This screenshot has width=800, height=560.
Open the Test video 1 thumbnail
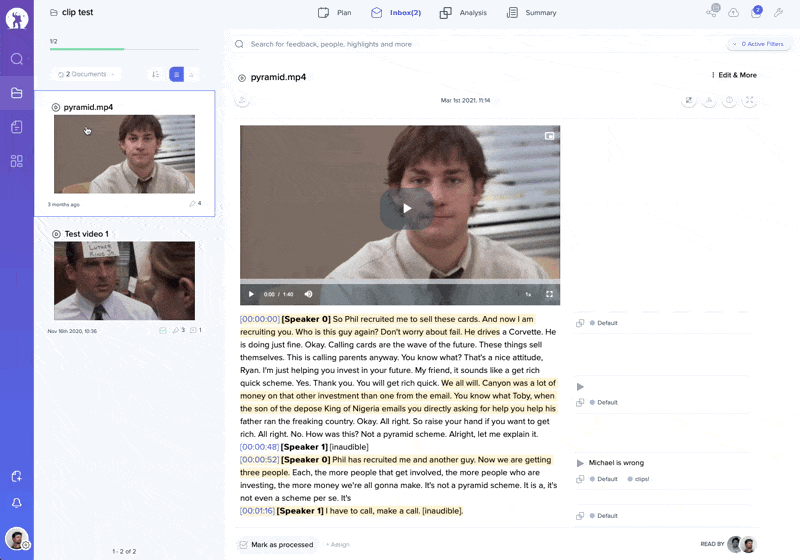124,281
